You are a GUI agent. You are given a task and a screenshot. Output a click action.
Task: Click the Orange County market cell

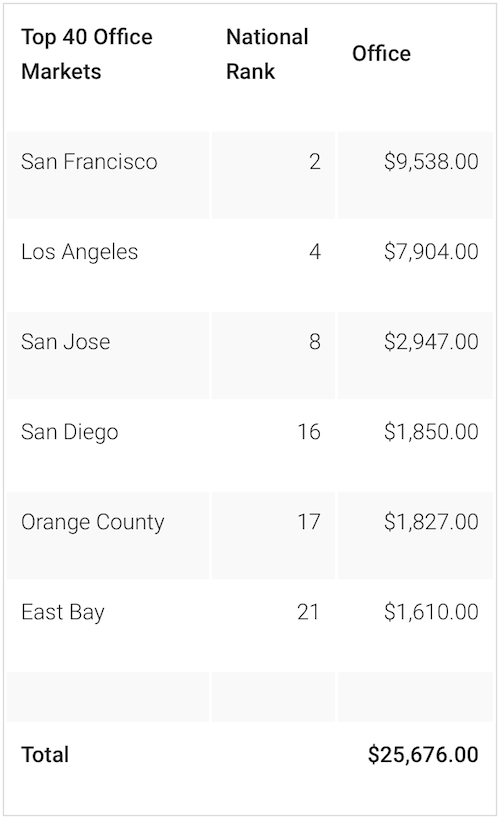[x=92, y=522]
